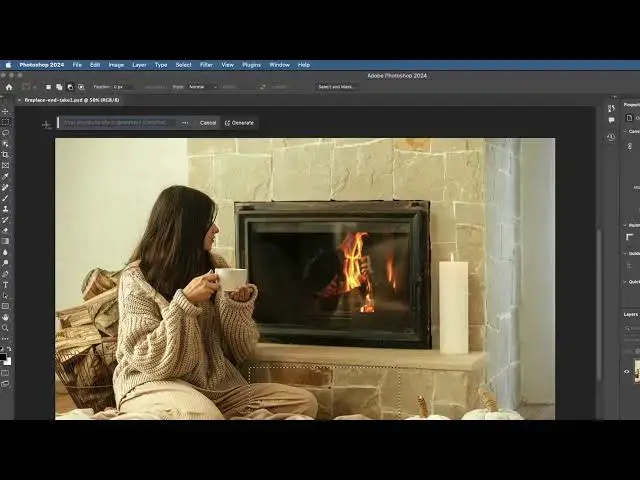Click the Generate button

[240, 123]
